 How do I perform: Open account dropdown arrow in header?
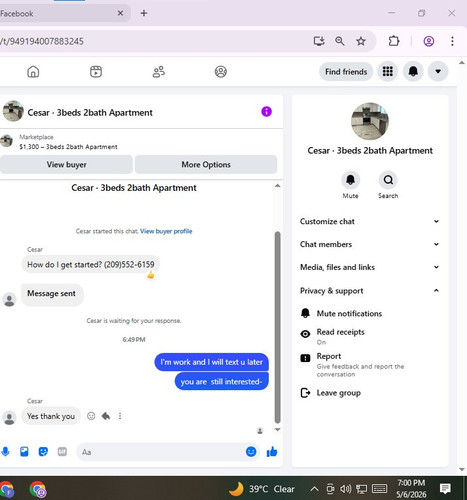point(438,71)
